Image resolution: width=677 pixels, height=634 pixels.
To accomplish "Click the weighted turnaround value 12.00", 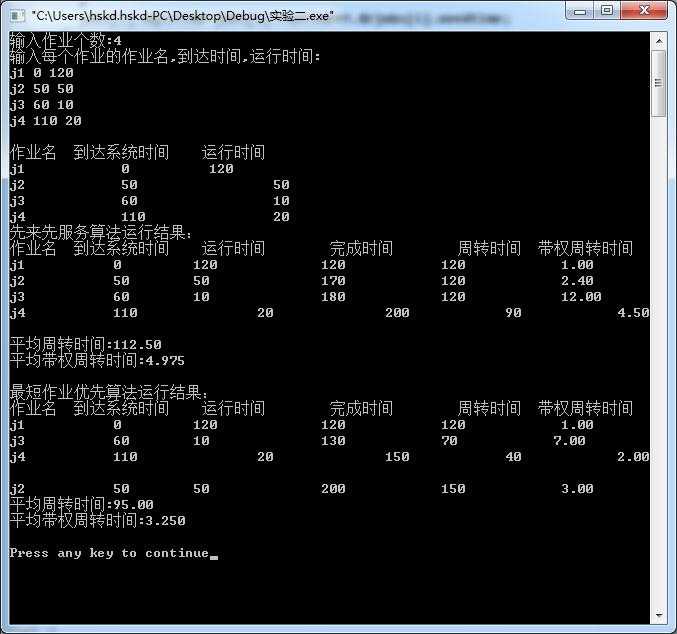I will [581, 297].
